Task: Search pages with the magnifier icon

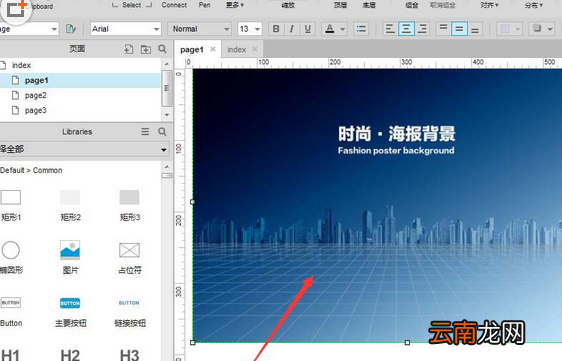Action: (x=162, y=49)
